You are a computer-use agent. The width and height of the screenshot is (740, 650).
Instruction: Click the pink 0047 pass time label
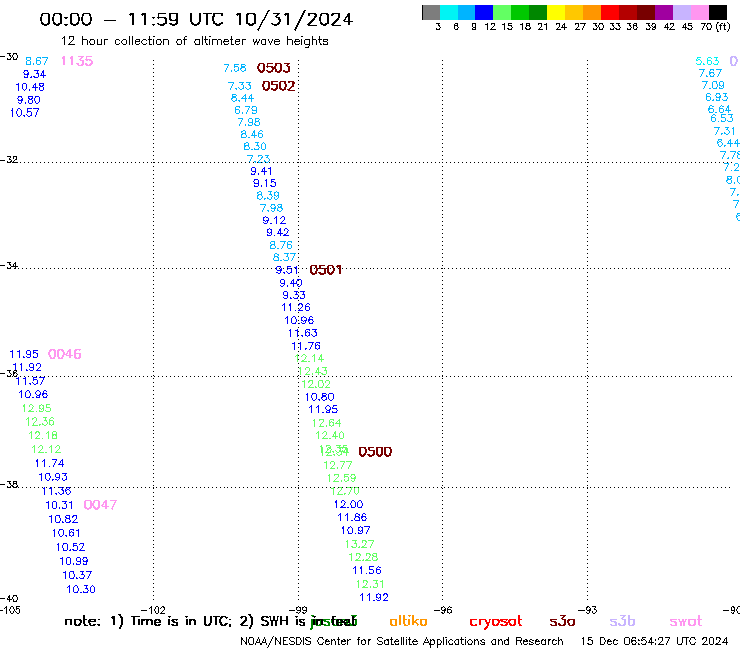point(100,505)
